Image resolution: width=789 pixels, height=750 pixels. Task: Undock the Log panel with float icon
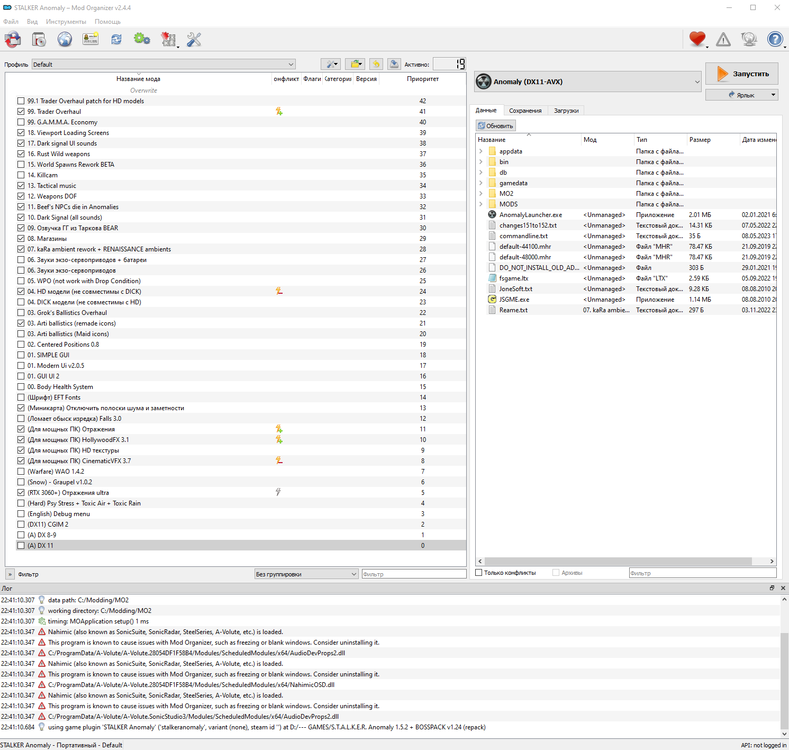[772, 588]
